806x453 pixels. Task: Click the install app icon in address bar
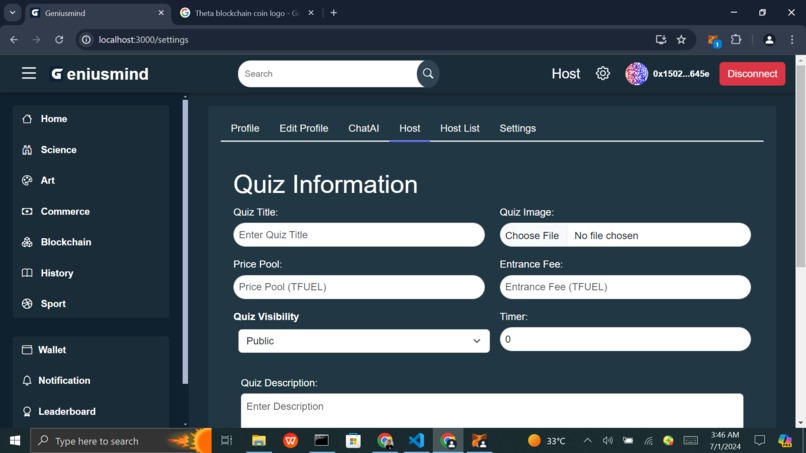(661, 40)
